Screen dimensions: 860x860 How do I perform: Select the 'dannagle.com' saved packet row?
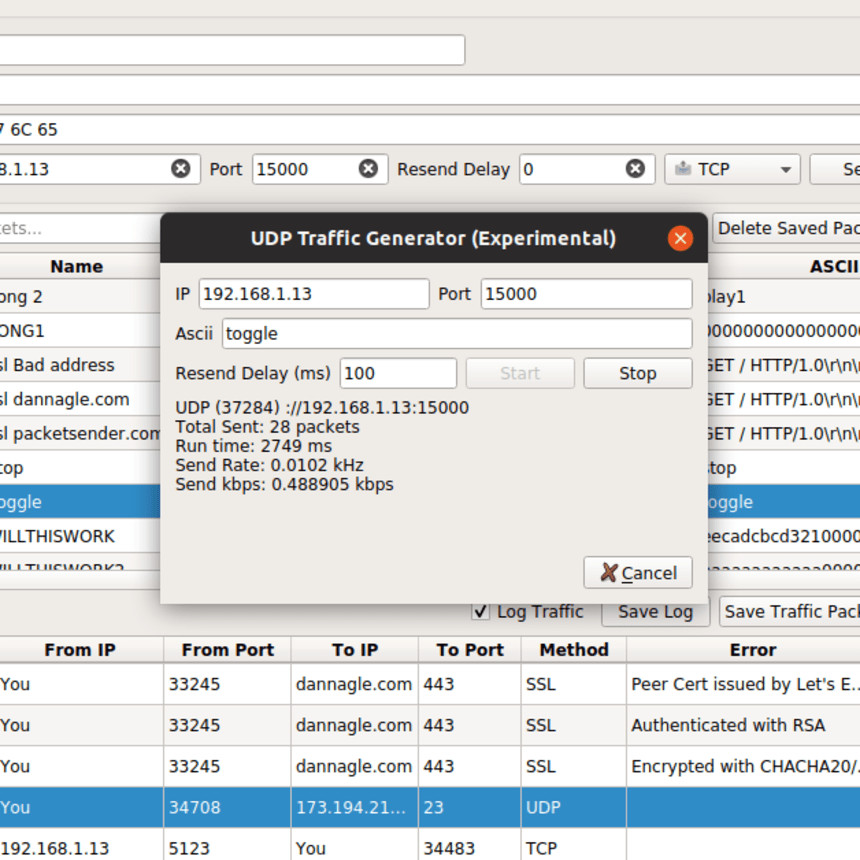coord(80,399)
